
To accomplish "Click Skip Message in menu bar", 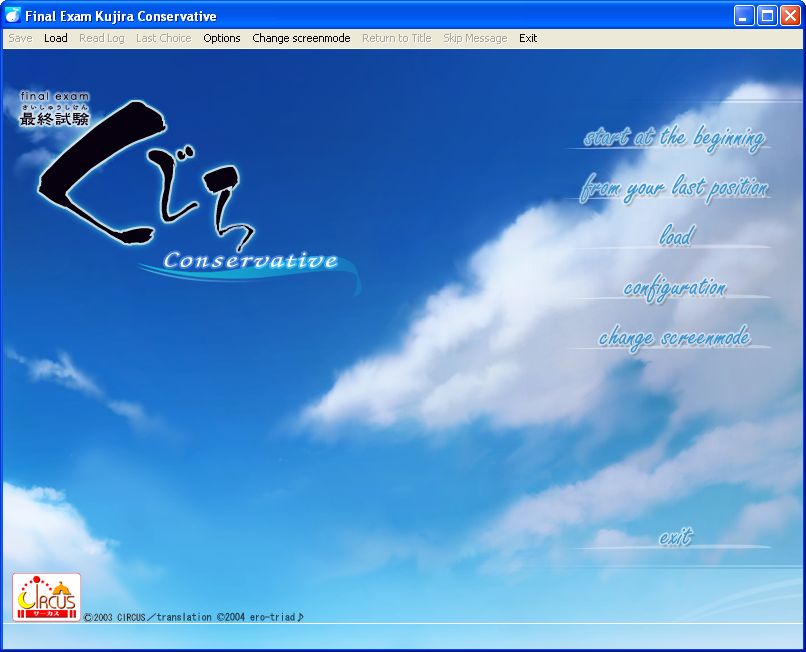I will [475, 38].
